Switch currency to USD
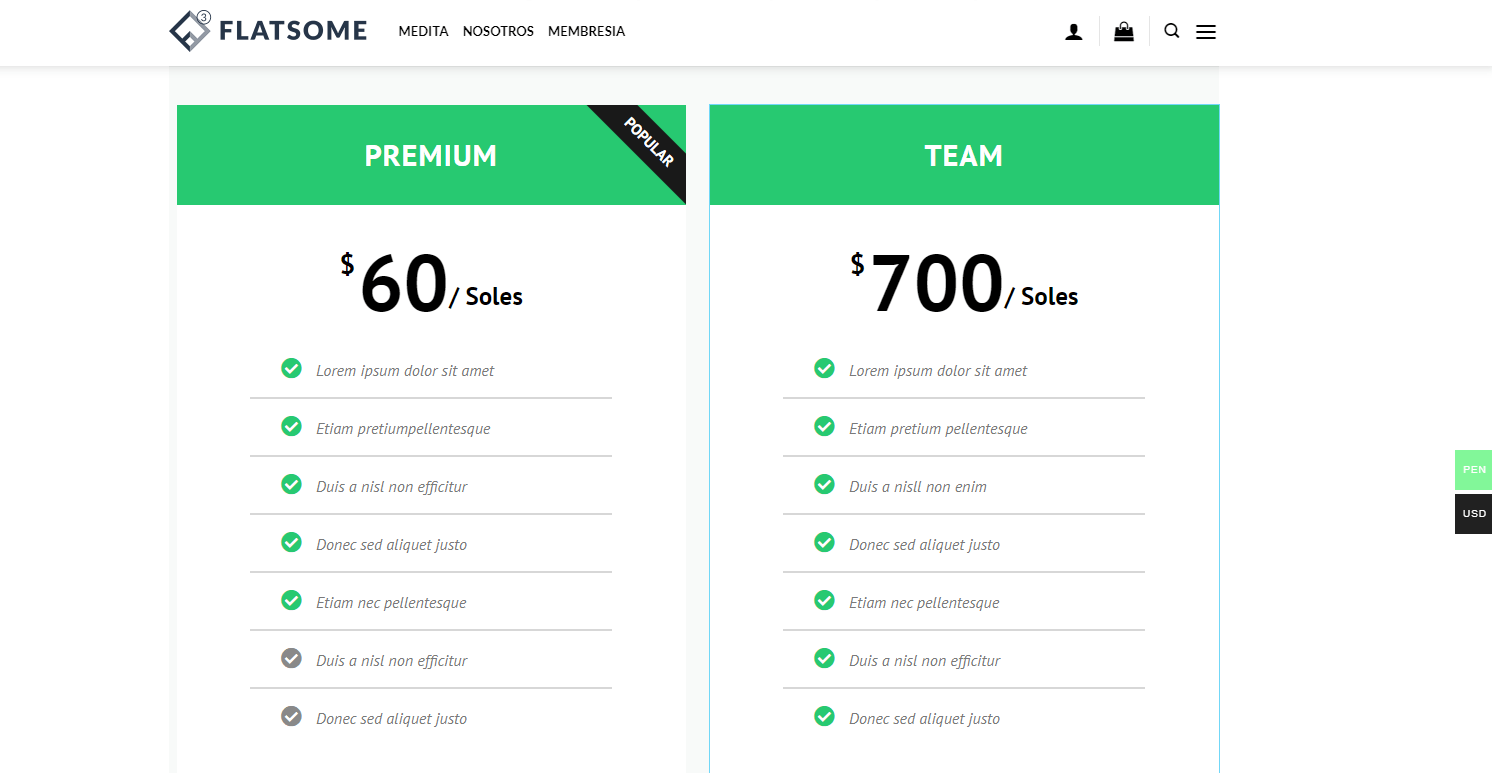This screenshot has height=773, width=1492. tap(1473, 514)
